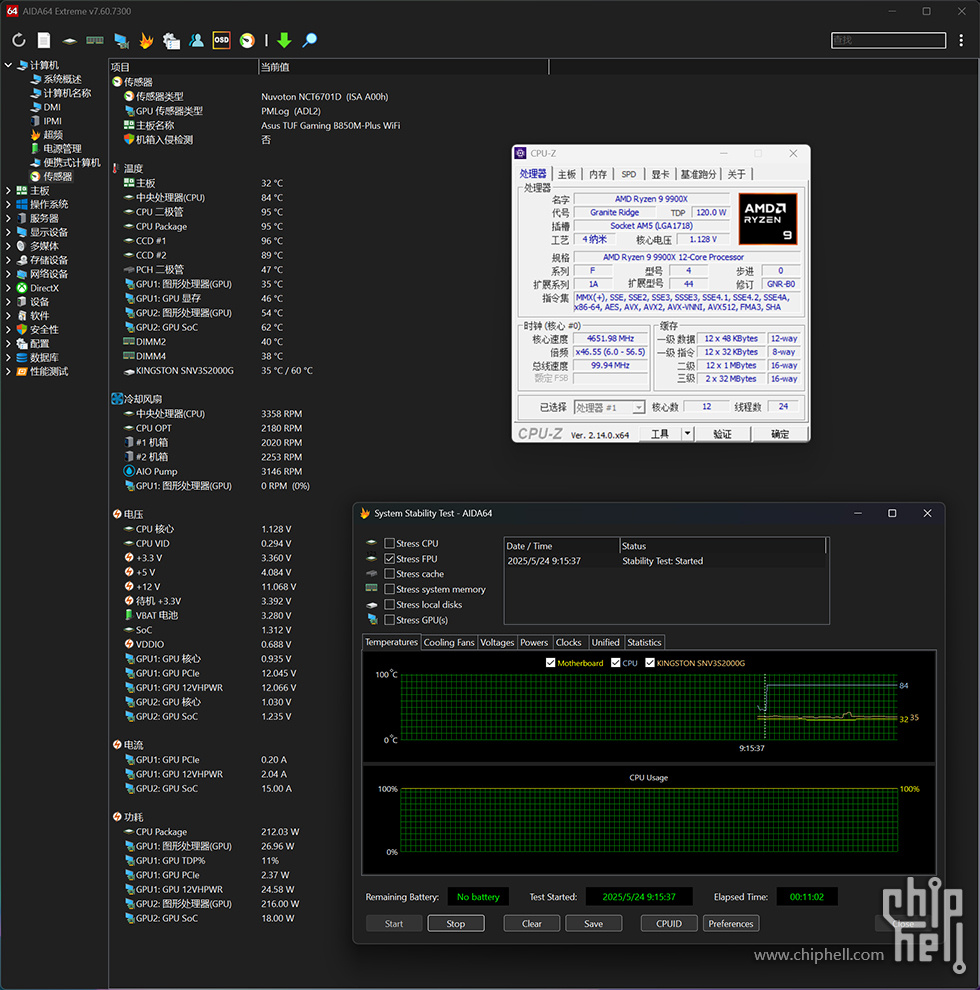
Task: Expand the 存储设备 tree node
Action: tap(8, 259)
